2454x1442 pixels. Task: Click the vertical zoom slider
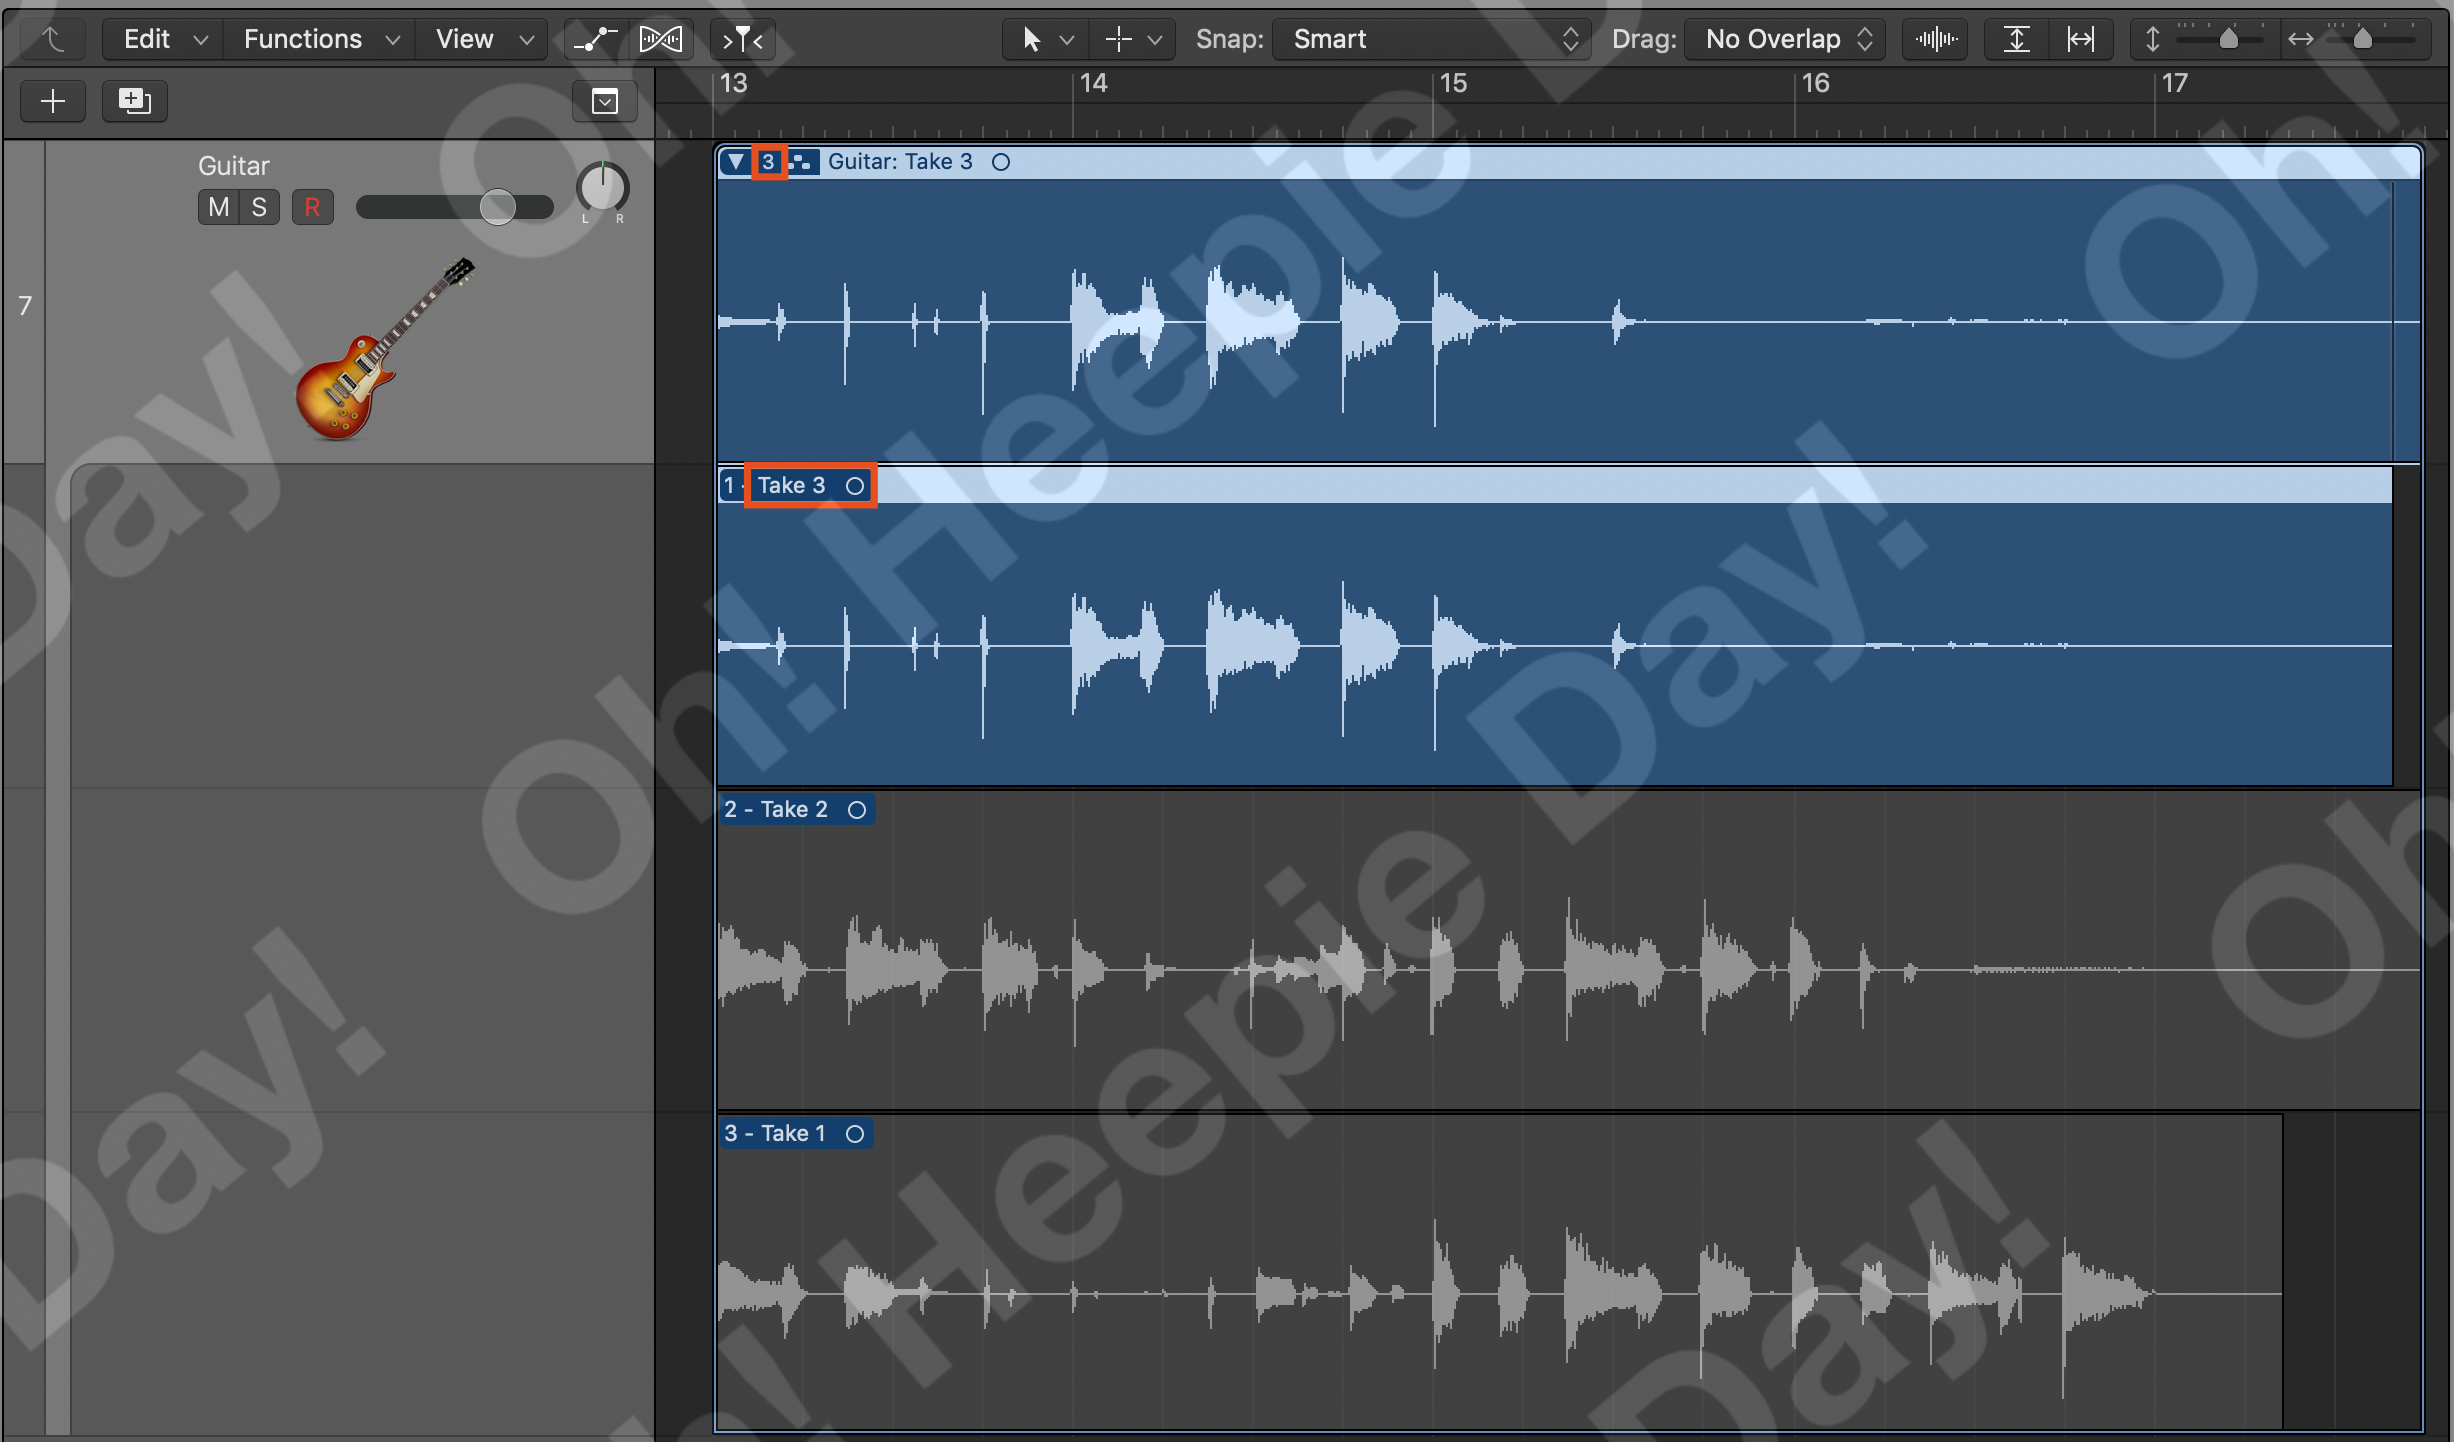click(x=2221, y=40)
